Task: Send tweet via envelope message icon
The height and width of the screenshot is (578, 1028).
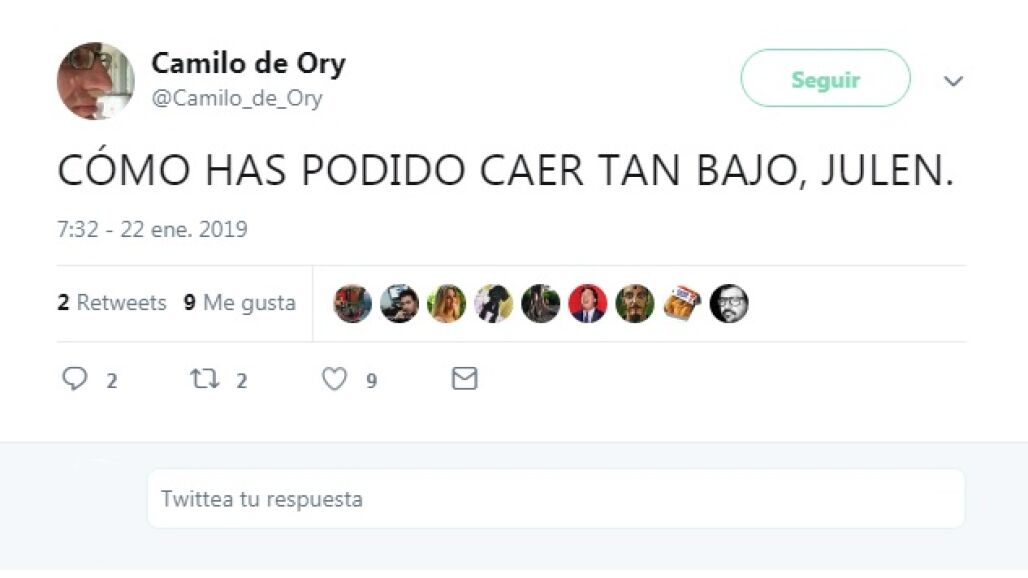Action: click(x=464, y=379)
